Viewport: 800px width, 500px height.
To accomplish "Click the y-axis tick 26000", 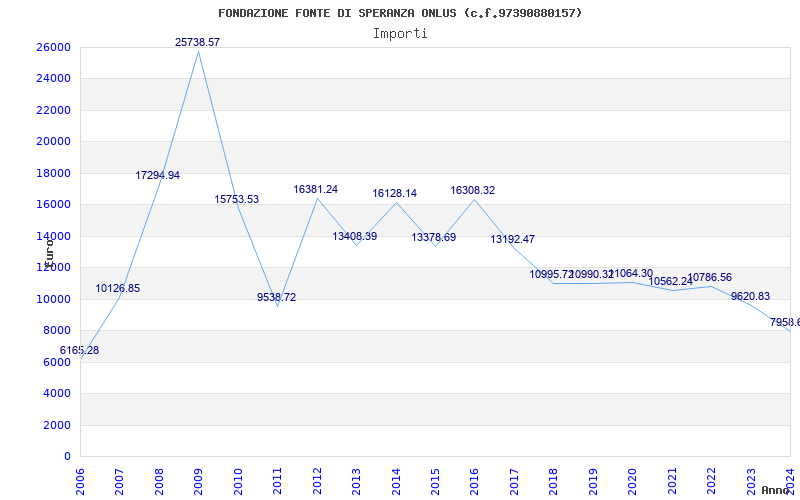I will point(53,47).
